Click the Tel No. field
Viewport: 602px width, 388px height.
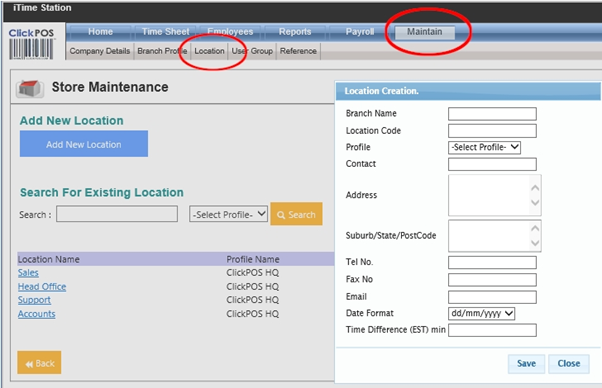coord(492,263)
